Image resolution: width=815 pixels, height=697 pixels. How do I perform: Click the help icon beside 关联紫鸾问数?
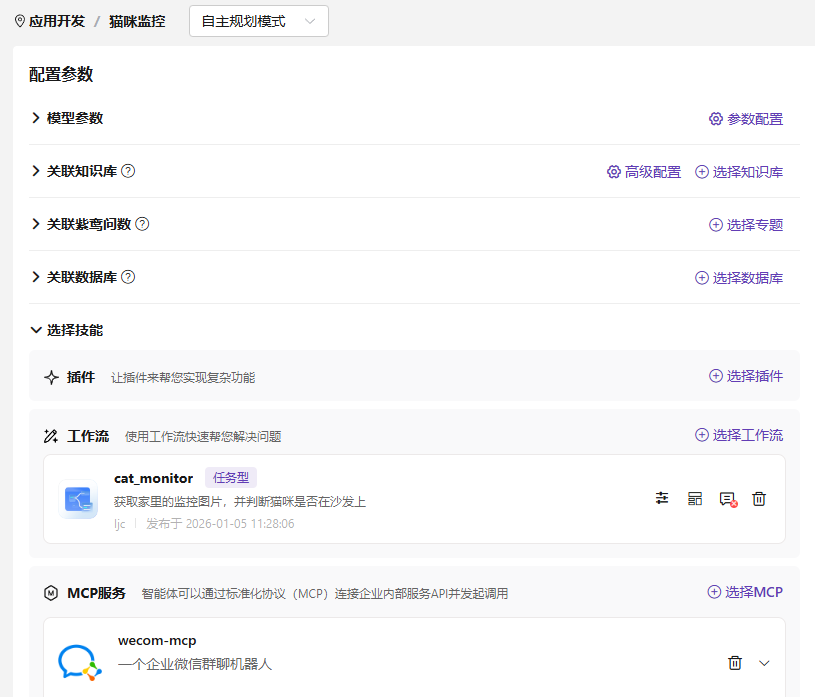point(142,224)
